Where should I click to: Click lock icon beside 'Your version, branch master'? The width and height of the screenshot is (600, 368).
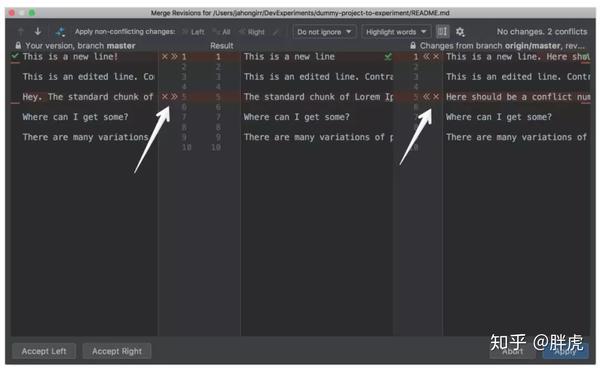point(18,46)
